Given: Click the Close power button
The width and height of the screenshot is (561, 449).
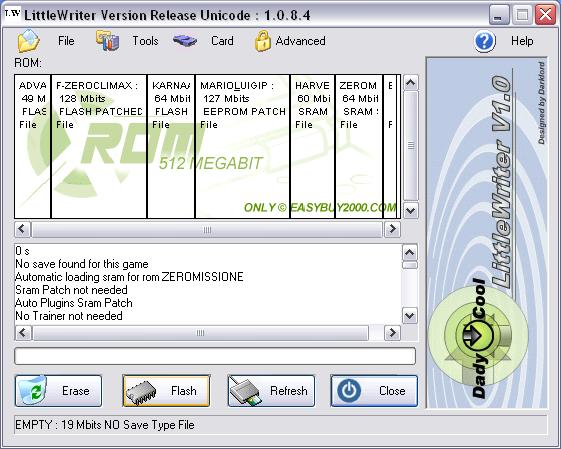Looking at the screenshot, I should 374,391.
